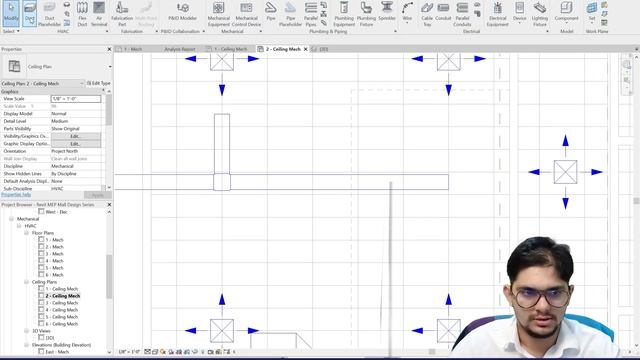The image size is (640, 360).
Task: Select the Plumbing Fixture tool
Action: point(366,13)
